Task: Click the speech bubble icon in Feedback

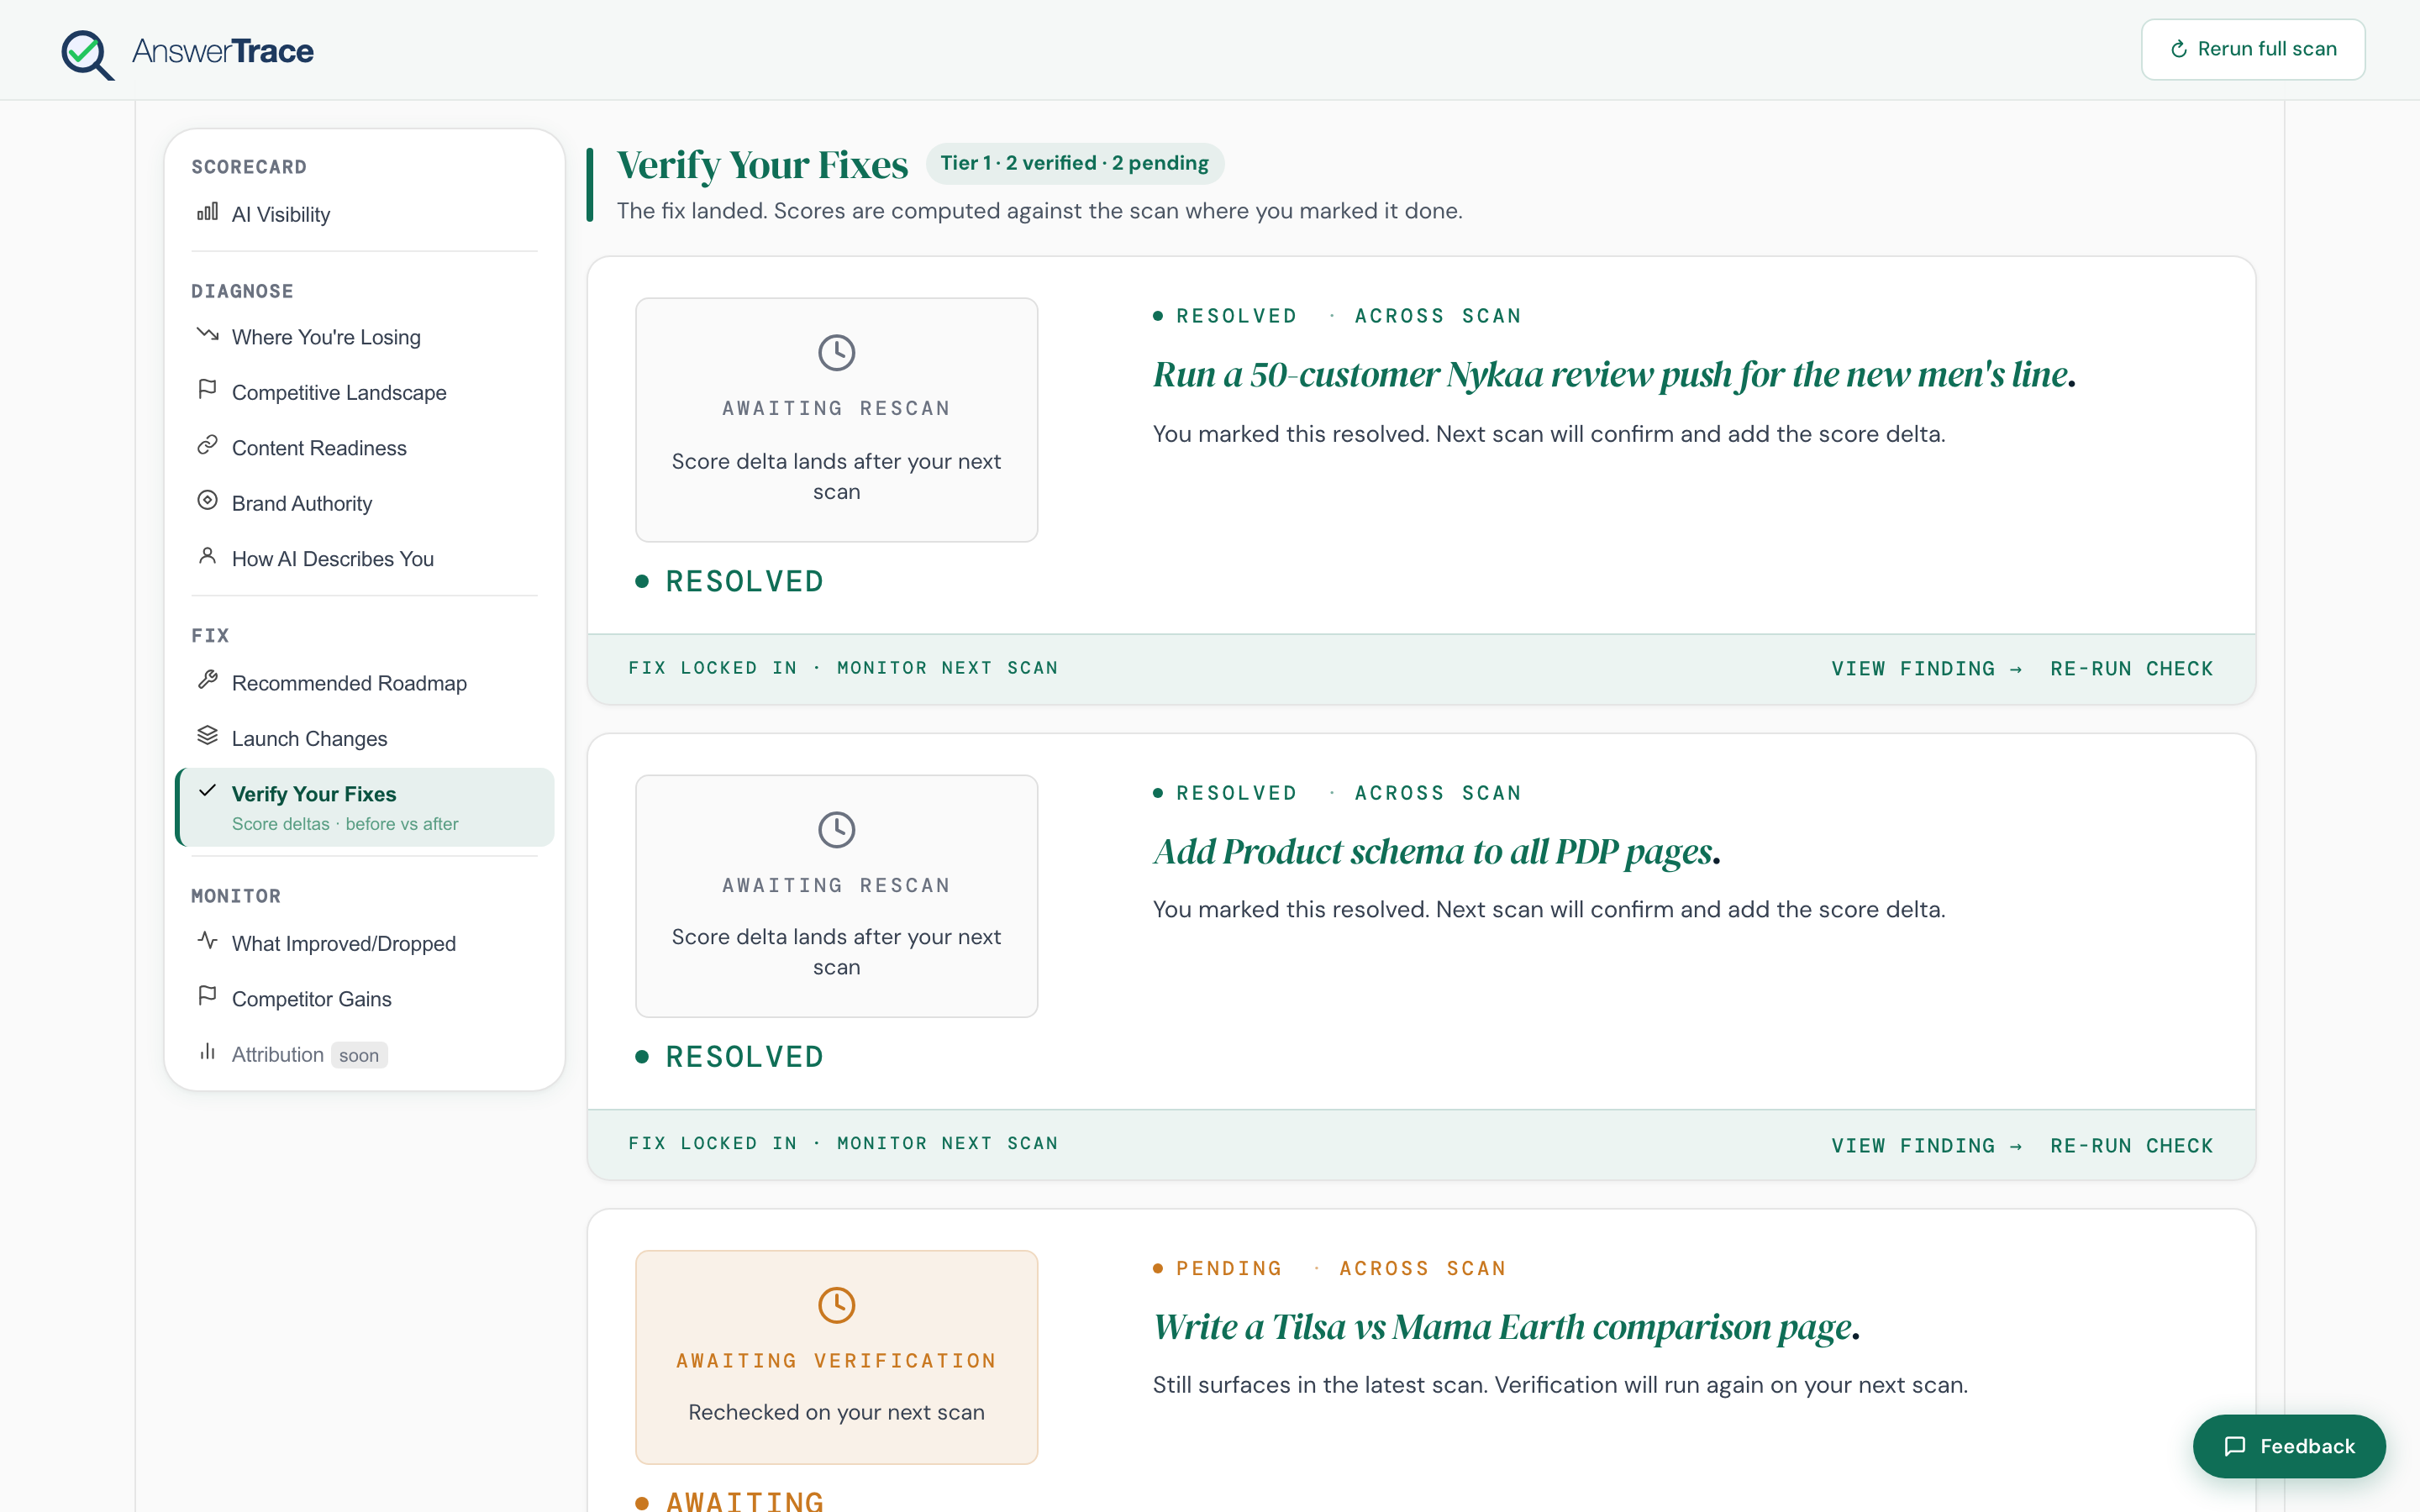Action: coord(2235,1446)
